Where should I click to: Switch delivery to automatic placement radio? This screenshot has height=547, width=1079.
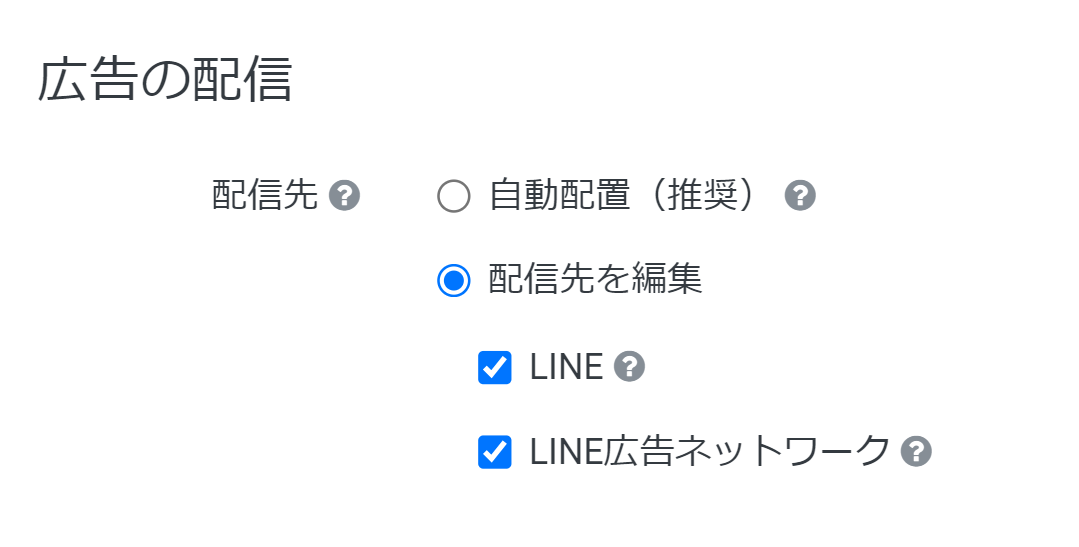click(454, 196)
